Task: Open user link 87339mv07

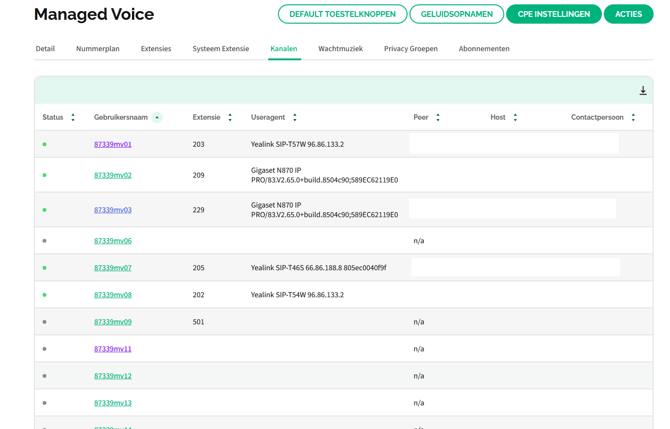Action: point(113,268)
